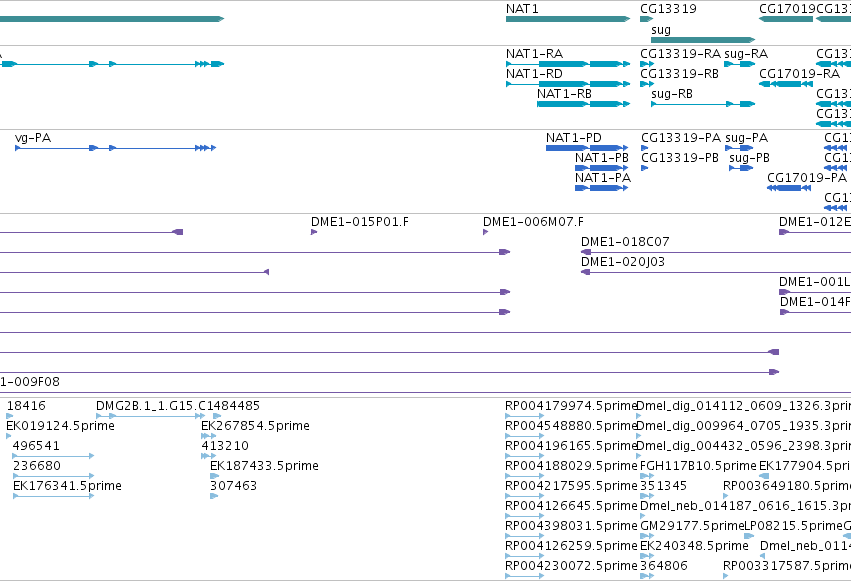Select the CG13319-PA feature

(645, 148)
